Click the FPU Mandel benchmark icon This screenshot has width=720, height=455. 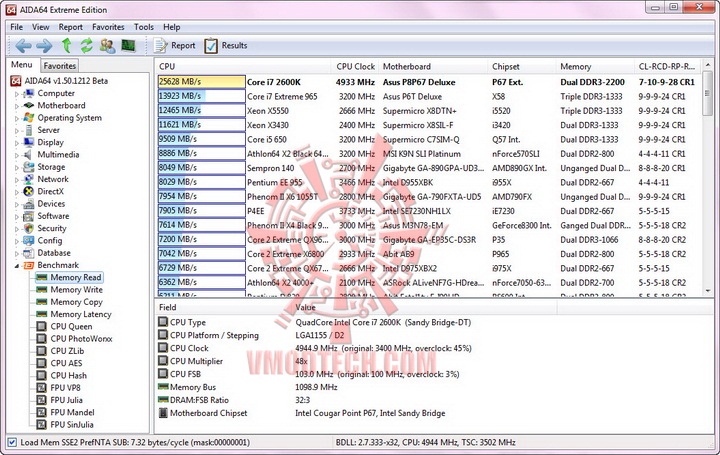point(42,412)
